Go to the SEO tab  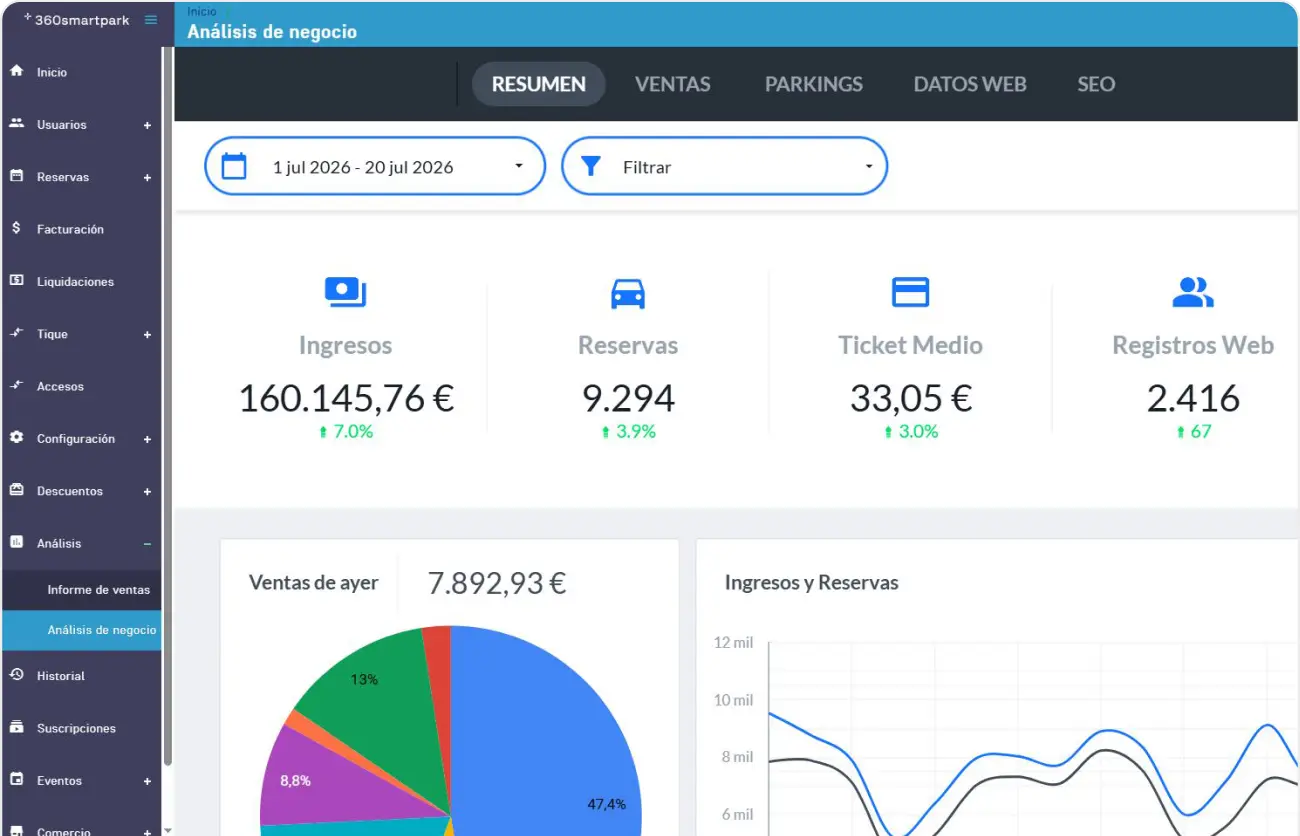[x=1096, y=84]
